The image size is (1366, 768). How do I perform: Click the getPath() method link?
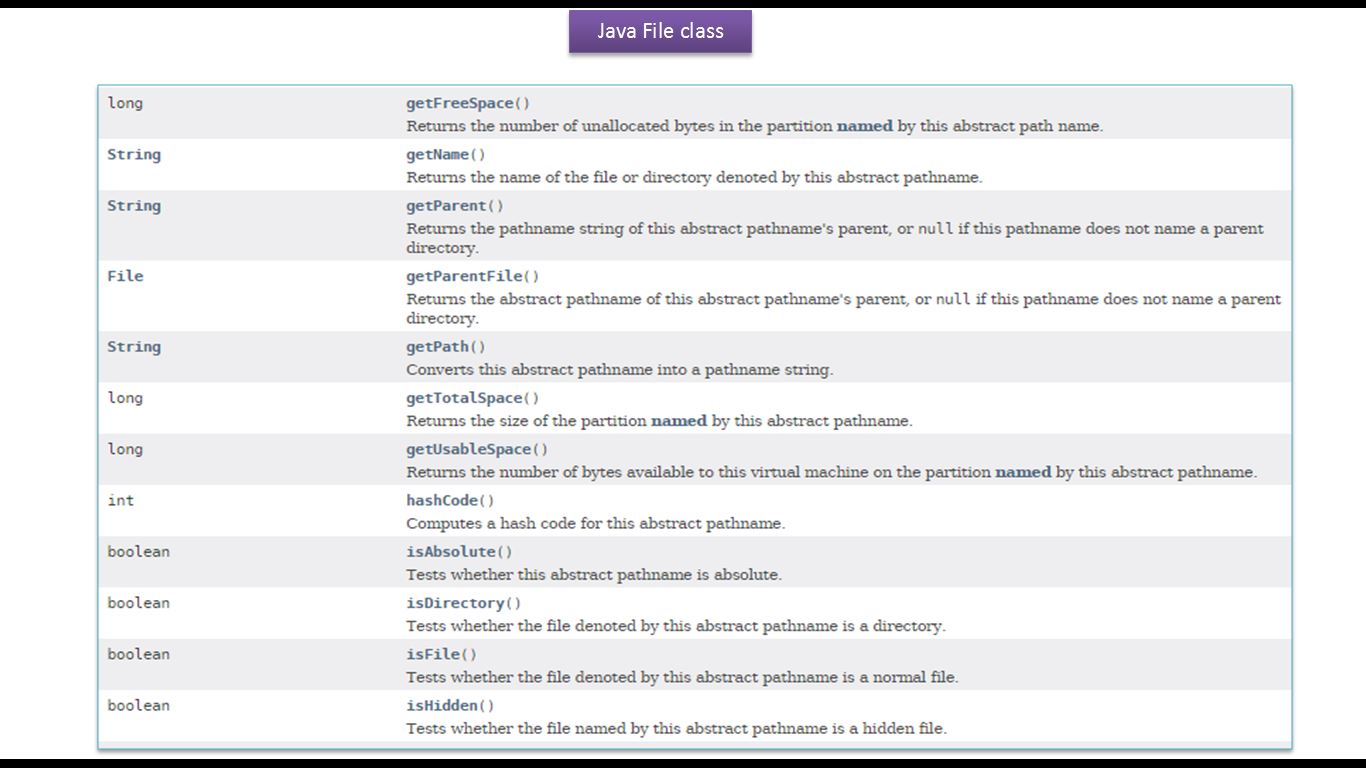pyautogui.click(x=440, y=347)
